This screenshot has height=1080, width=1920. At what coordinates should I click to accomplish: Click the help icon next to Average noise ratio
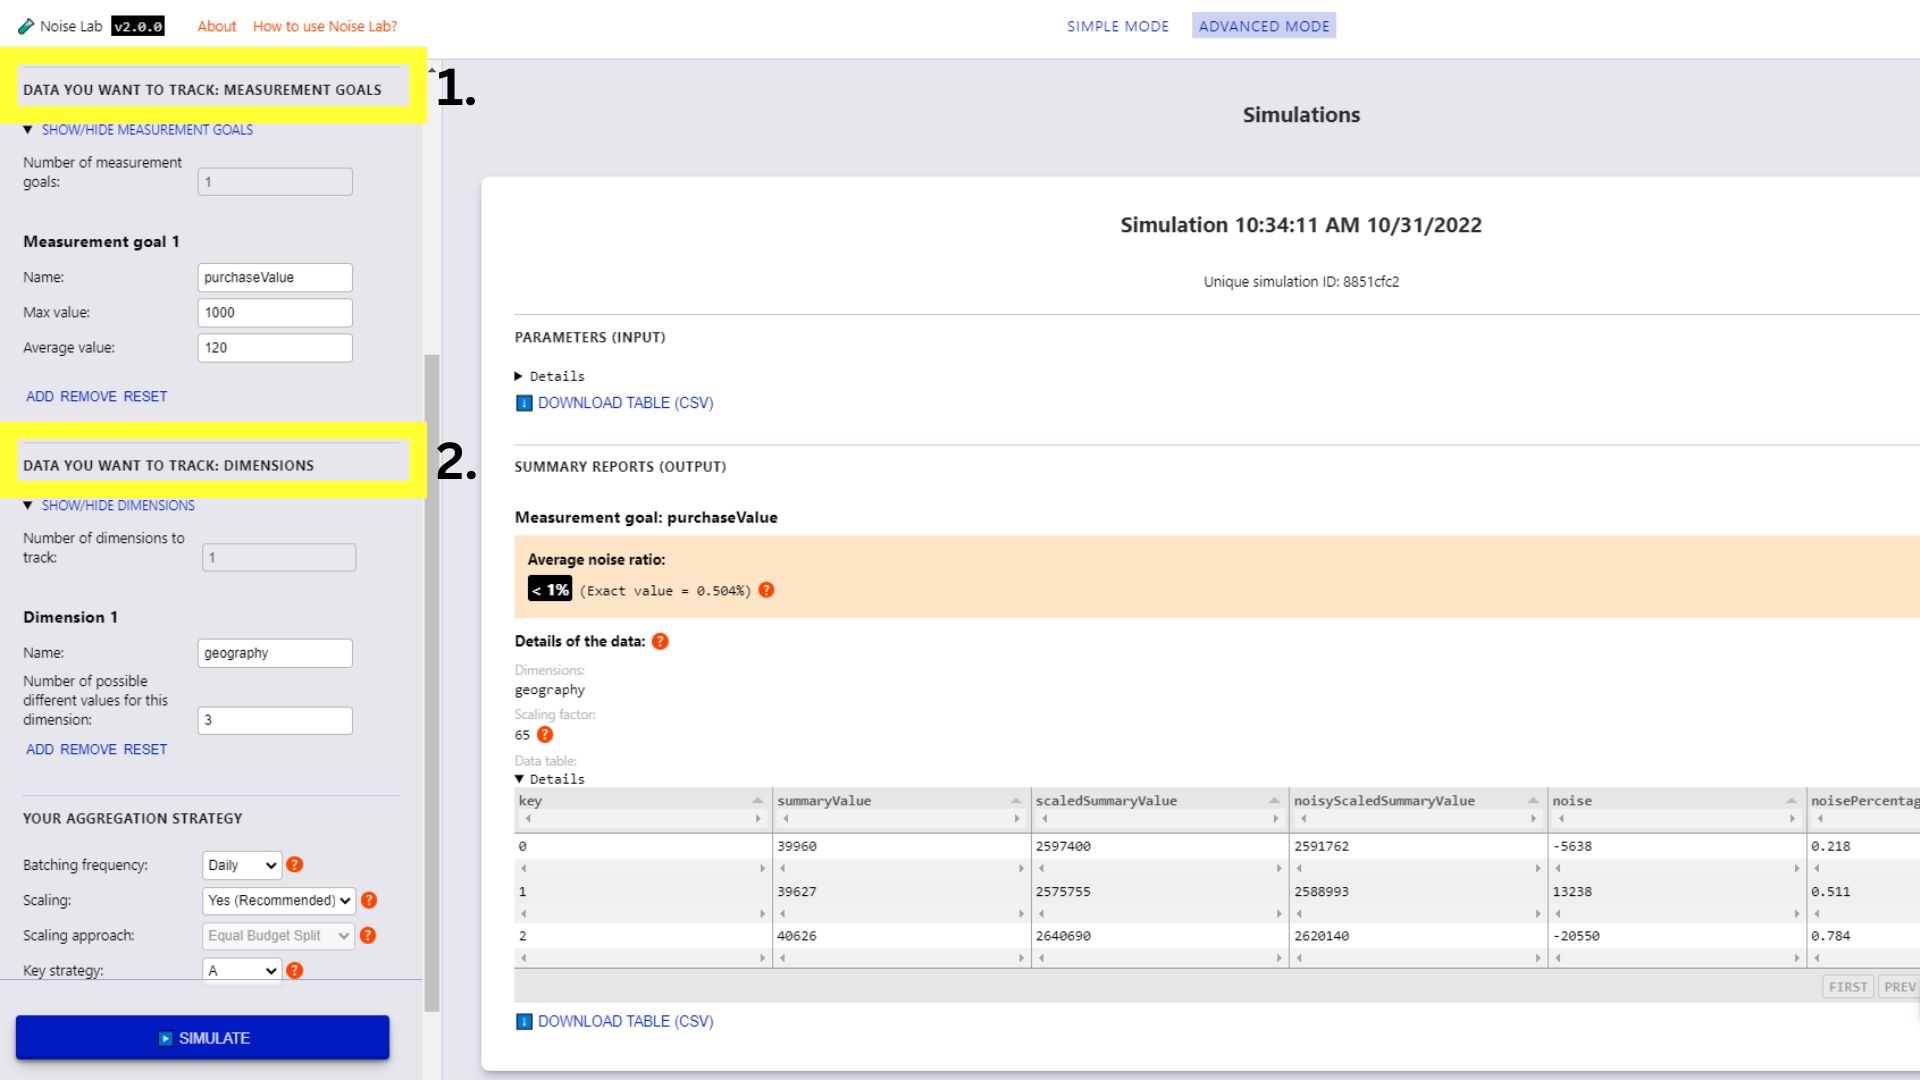[766, 589]
